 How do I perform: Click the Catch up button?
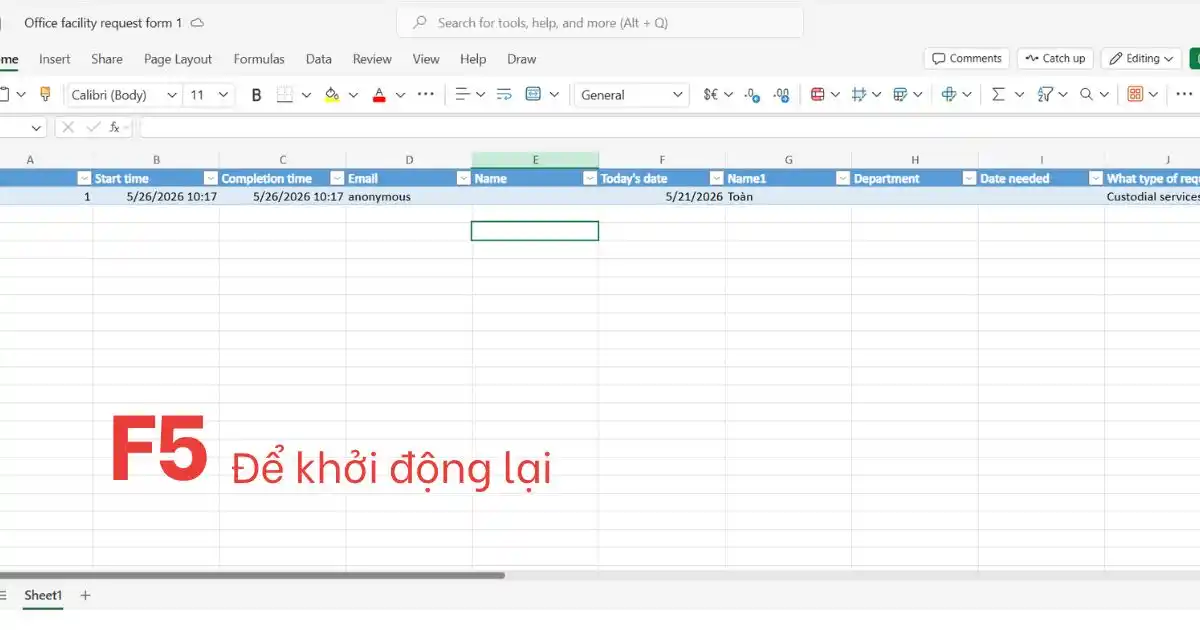[x=1055, y=58]
